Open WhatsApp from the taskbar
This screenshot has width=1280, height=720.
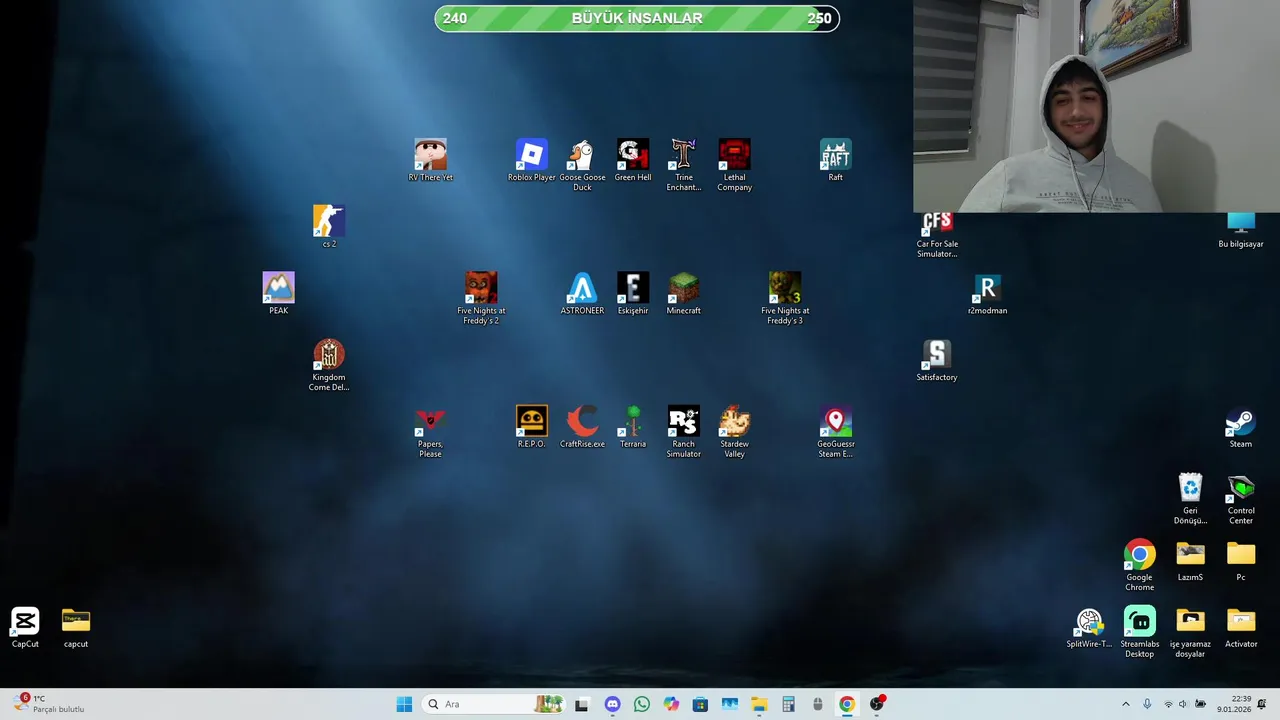coord(641,704)
